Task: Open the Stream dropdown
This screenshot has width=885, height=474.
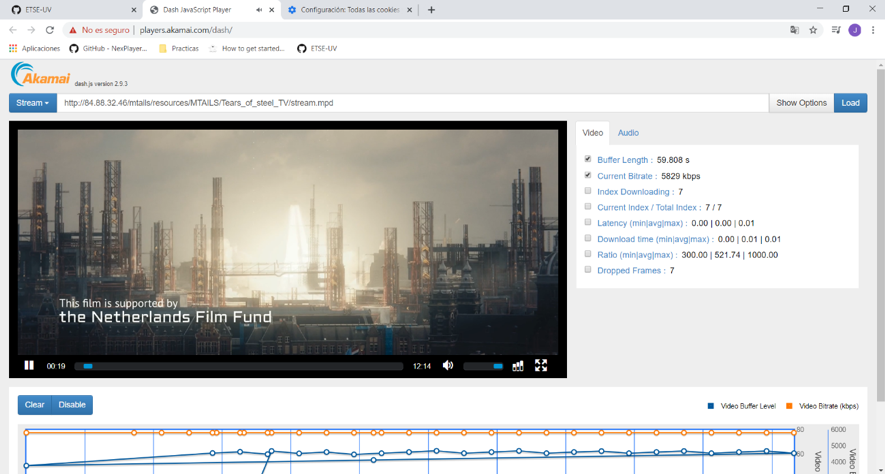Action: point(33,103)
